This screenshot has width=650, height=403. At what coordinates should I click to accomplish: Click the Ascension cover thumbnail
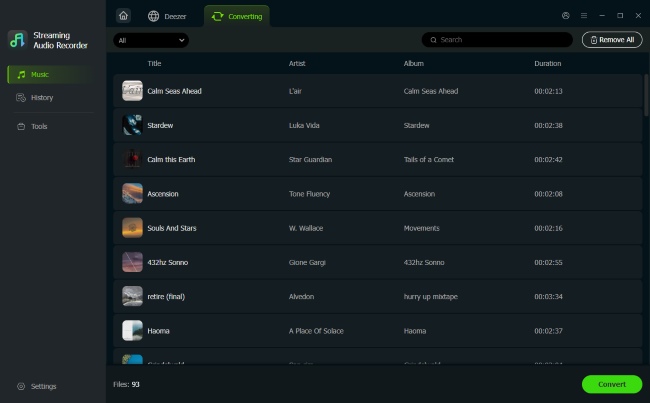point(132,194)
